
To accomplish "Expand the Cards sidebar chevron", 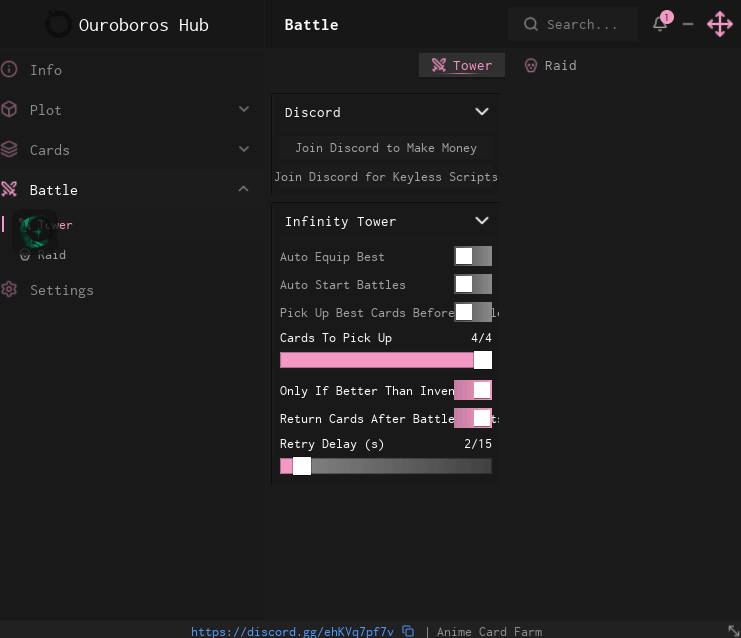I will (244, 149).
